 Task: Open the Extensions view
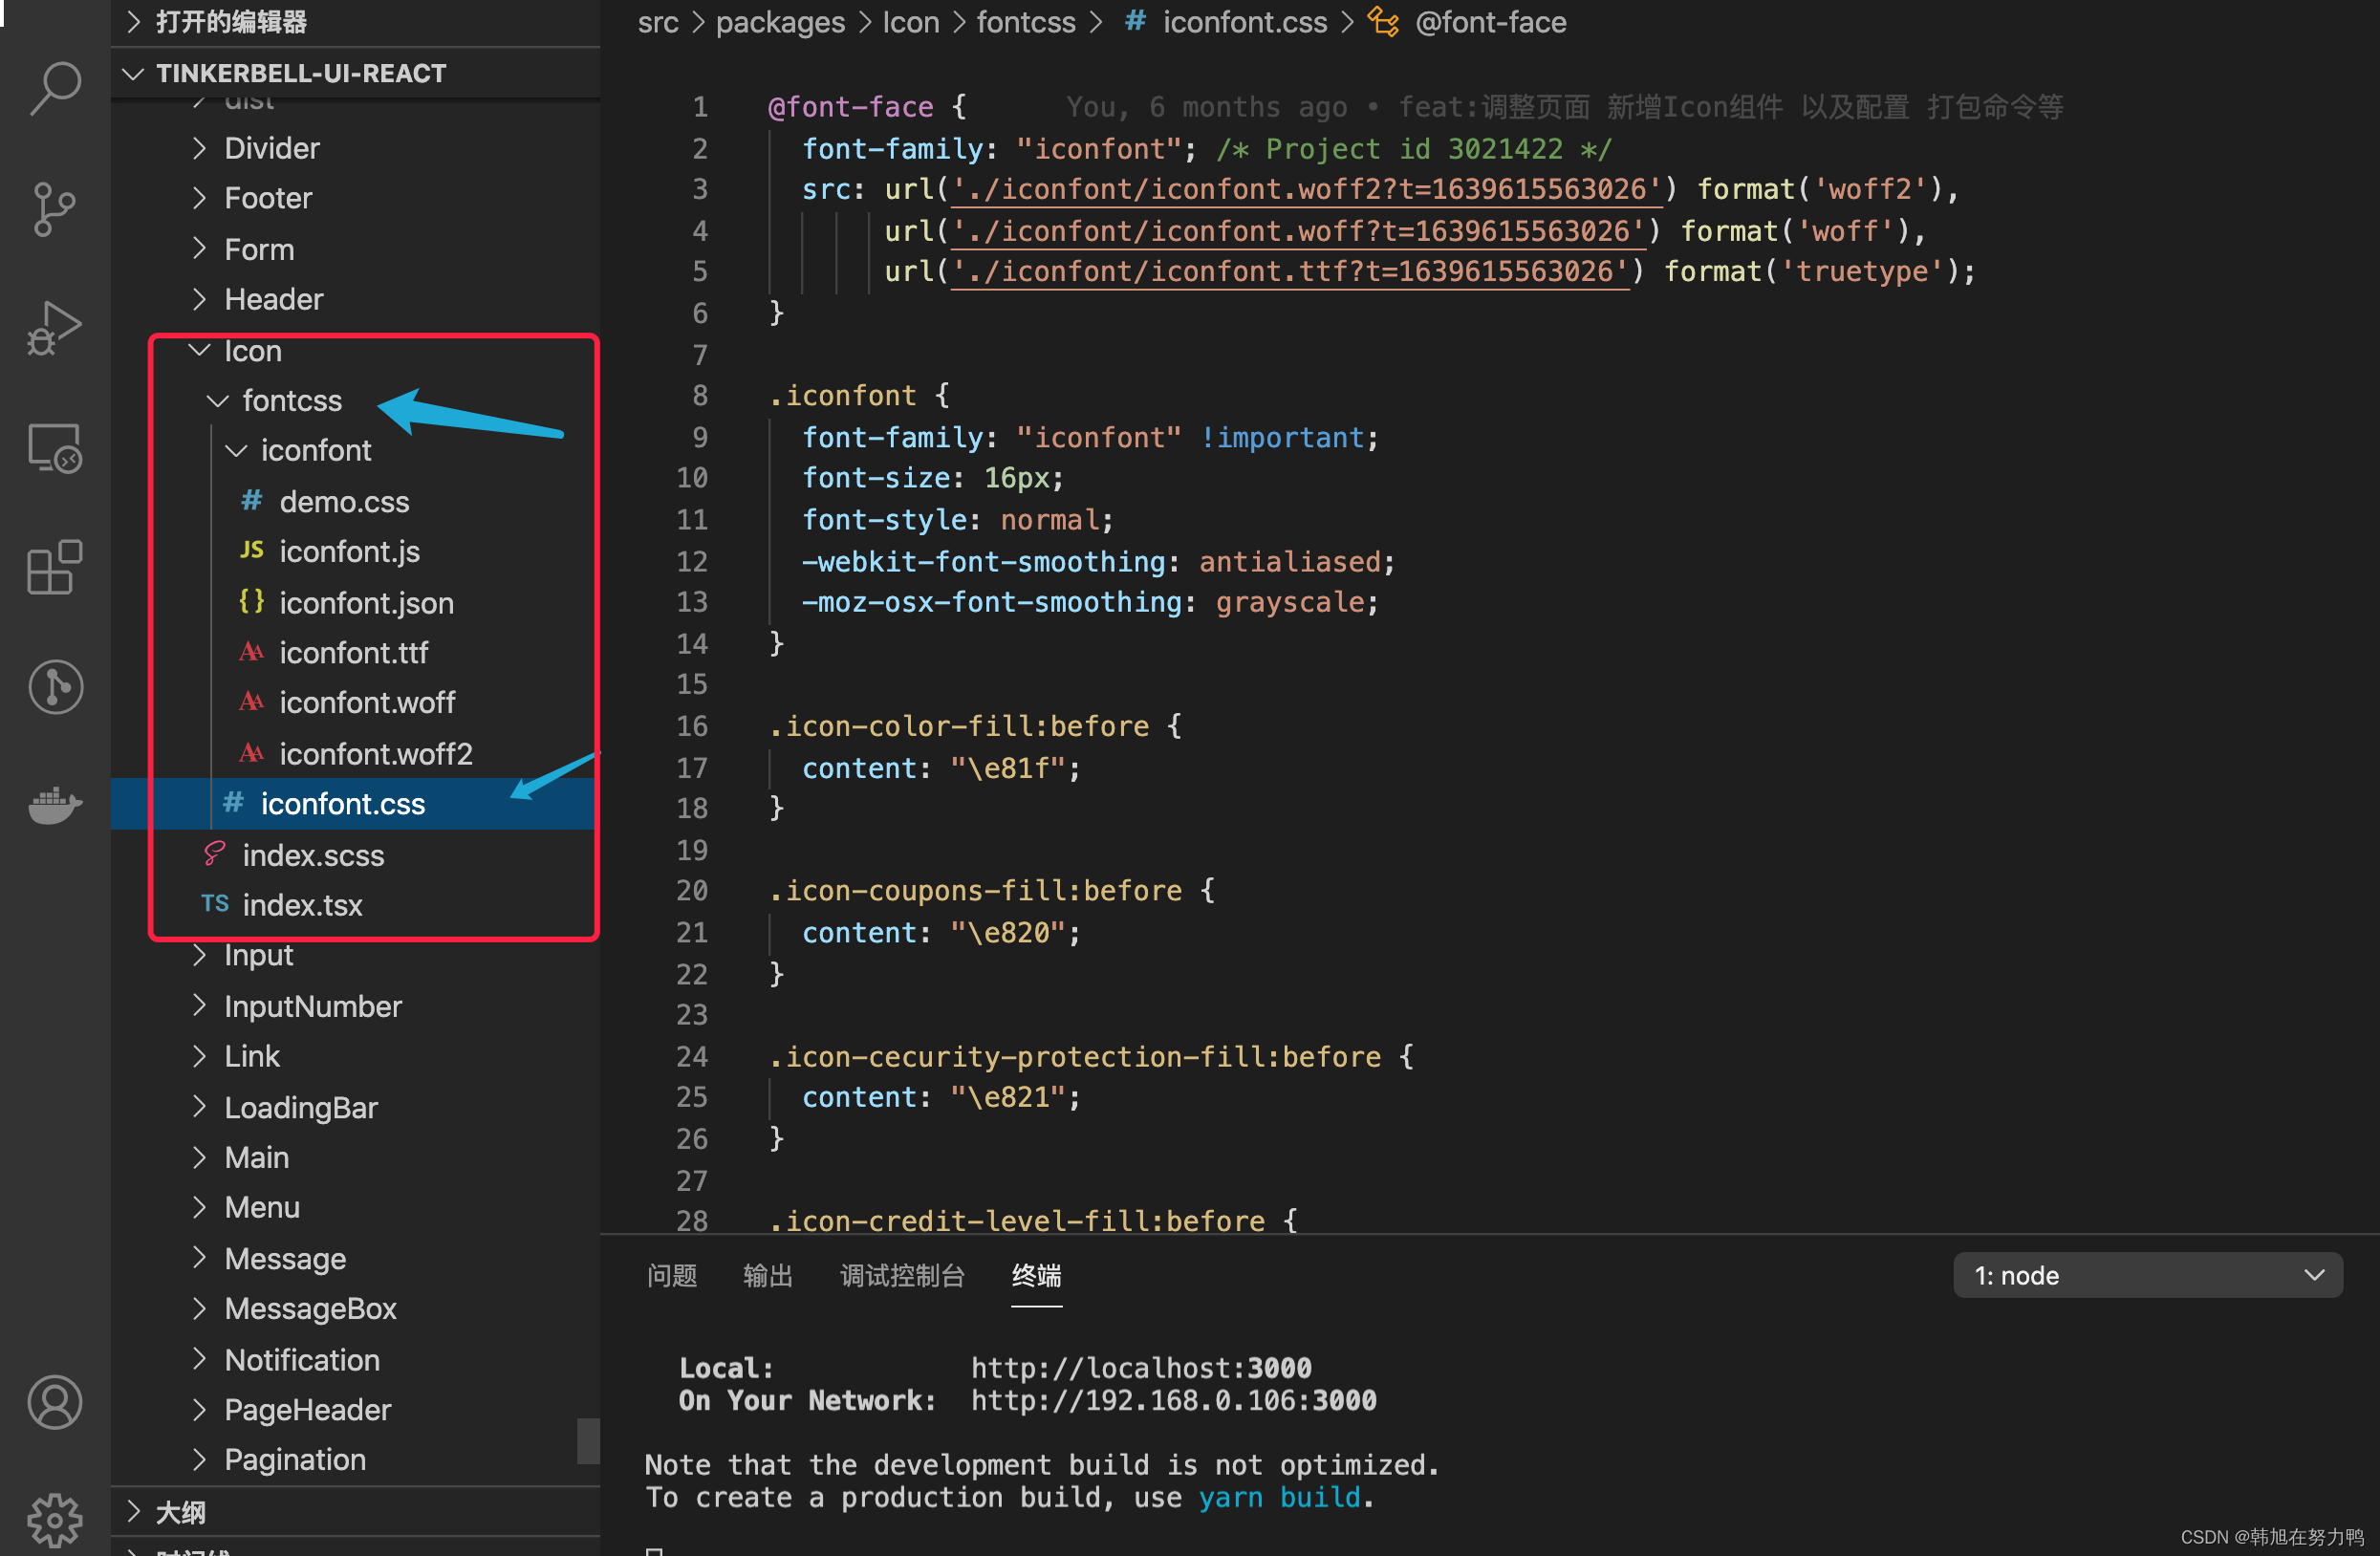(x=55, y=568)
